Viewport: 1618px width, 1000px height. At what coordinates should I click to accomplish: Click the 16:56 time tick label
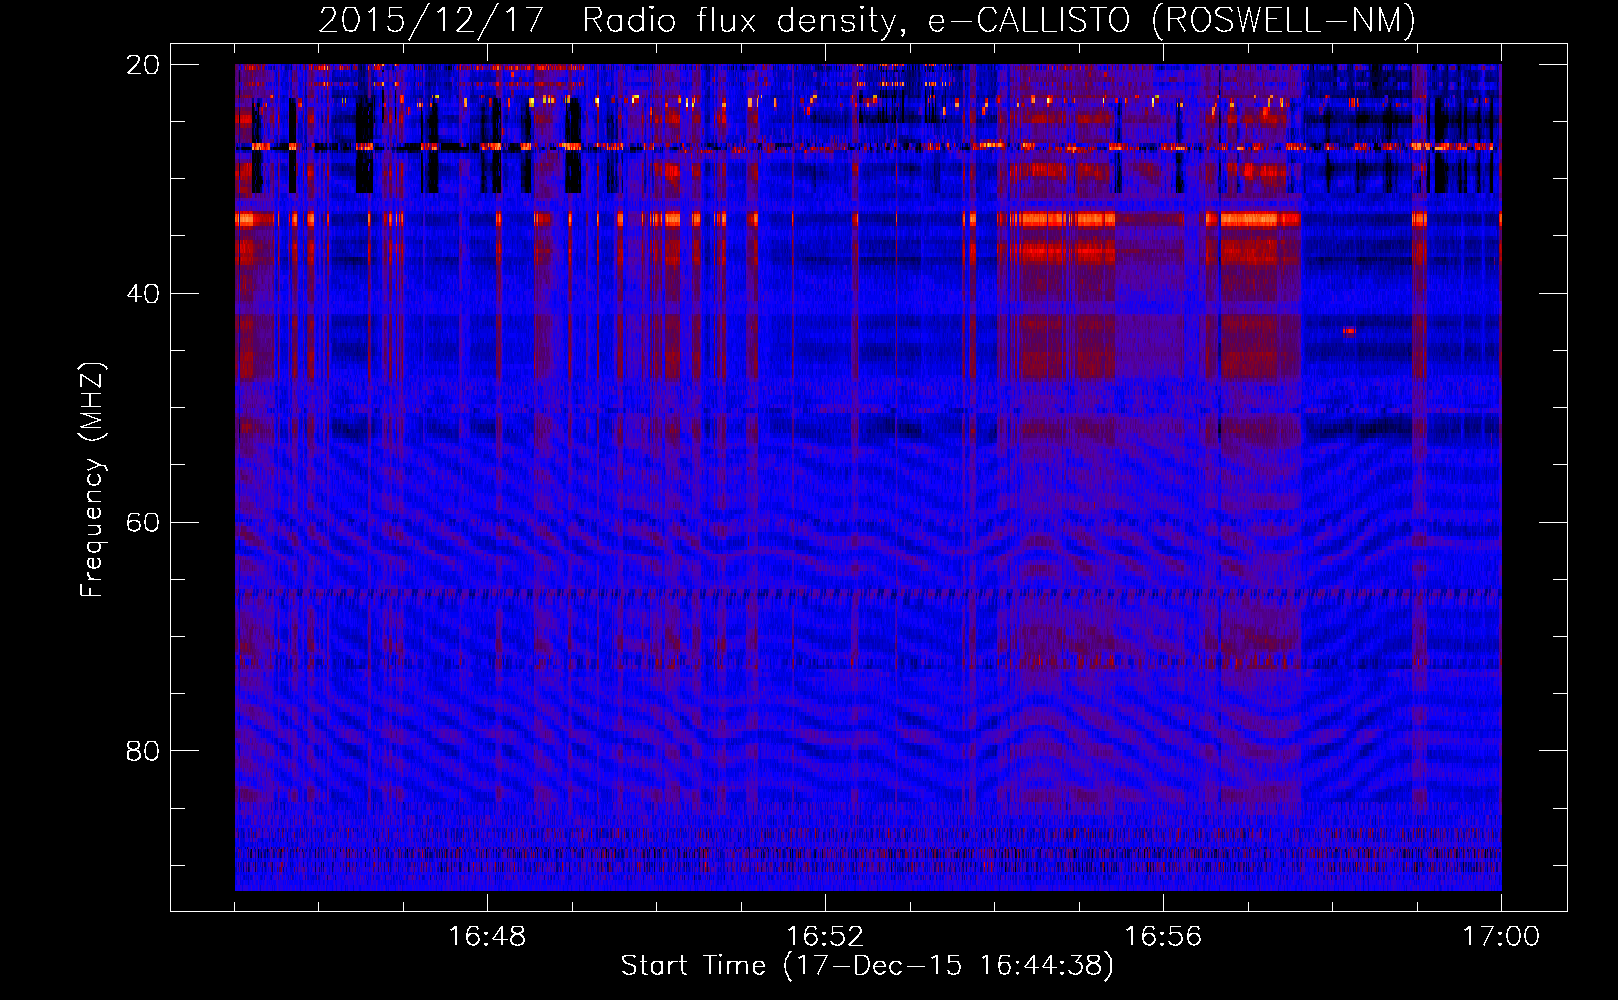coord(1163,937)
